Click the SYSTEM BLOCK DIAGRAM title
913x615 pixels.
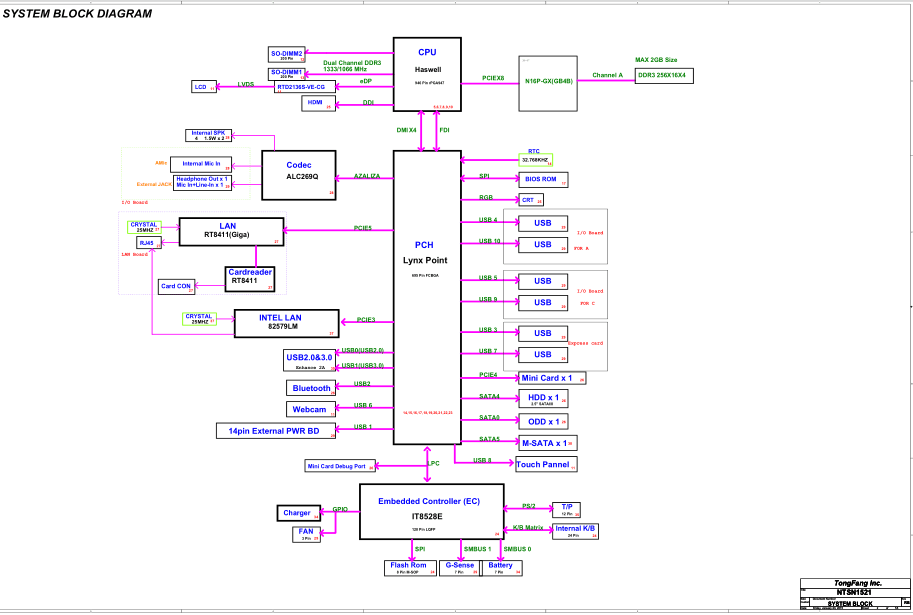click(x=77, y=14)
